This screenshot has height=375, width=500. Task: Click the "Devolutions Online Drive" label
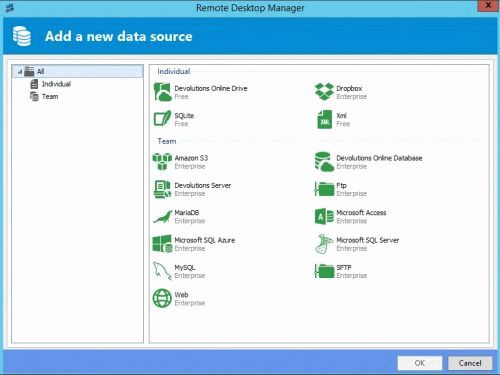pyautogui.click(x=211, y=88)
